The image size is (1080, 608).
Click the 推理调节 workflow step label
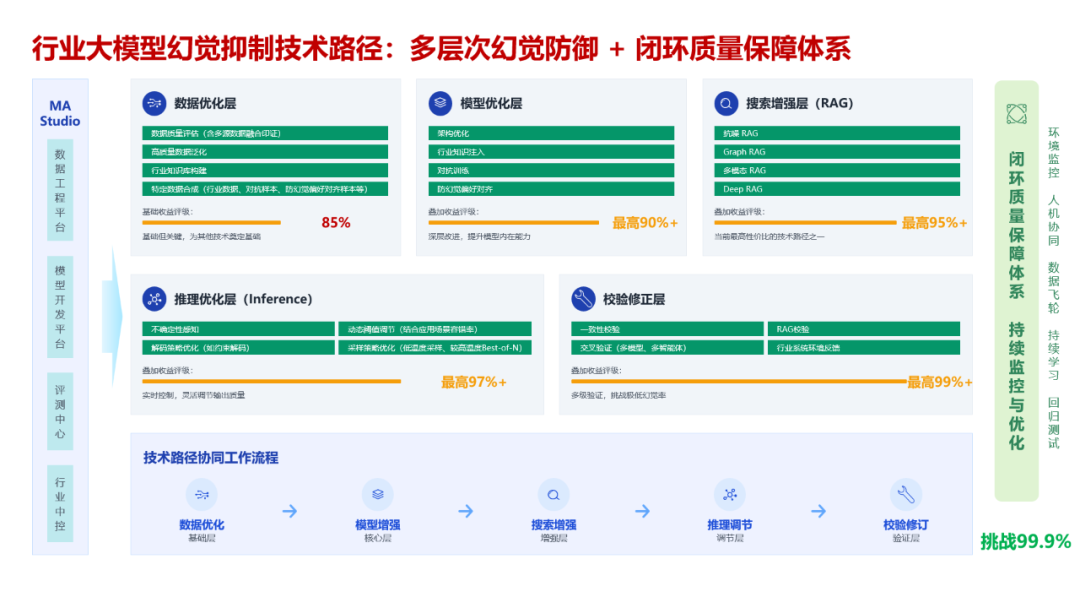(729, 525)
